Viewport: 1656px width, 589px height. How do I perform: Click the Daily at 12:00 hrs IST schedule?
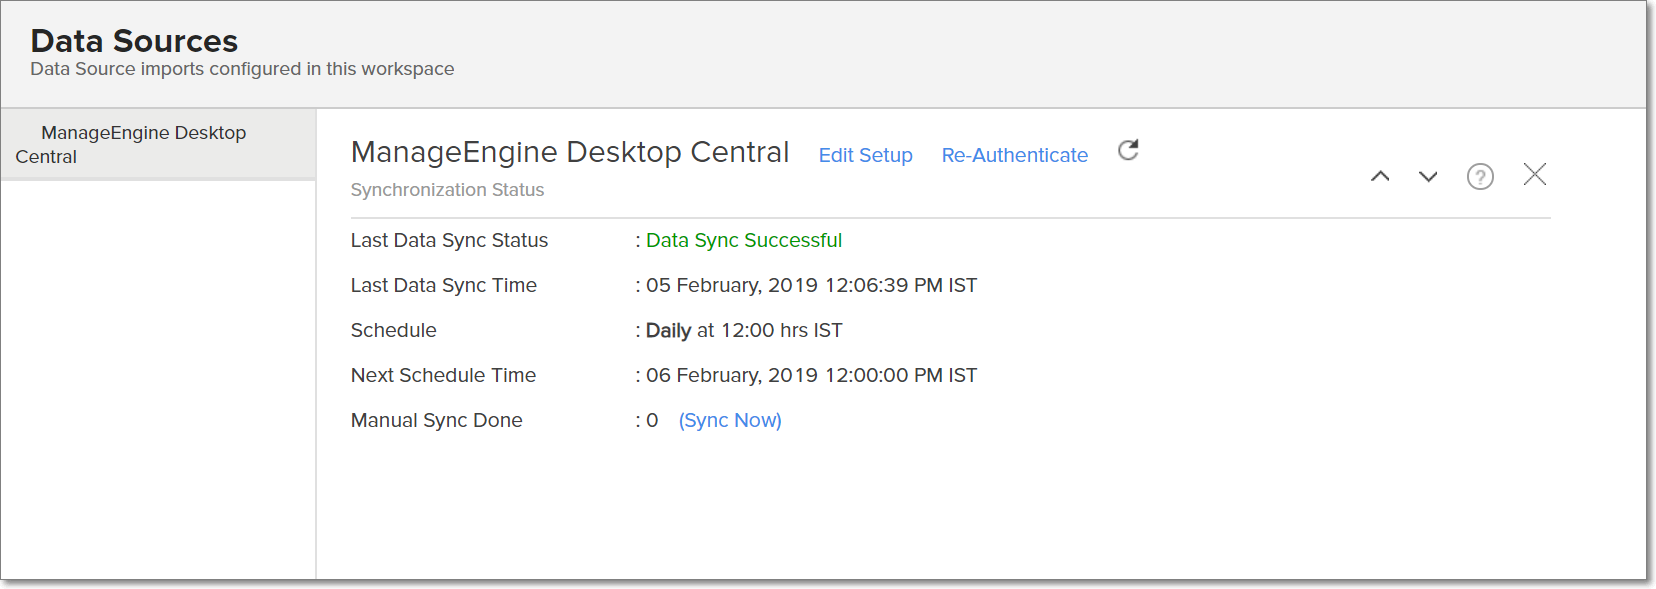tap(744, 330)
